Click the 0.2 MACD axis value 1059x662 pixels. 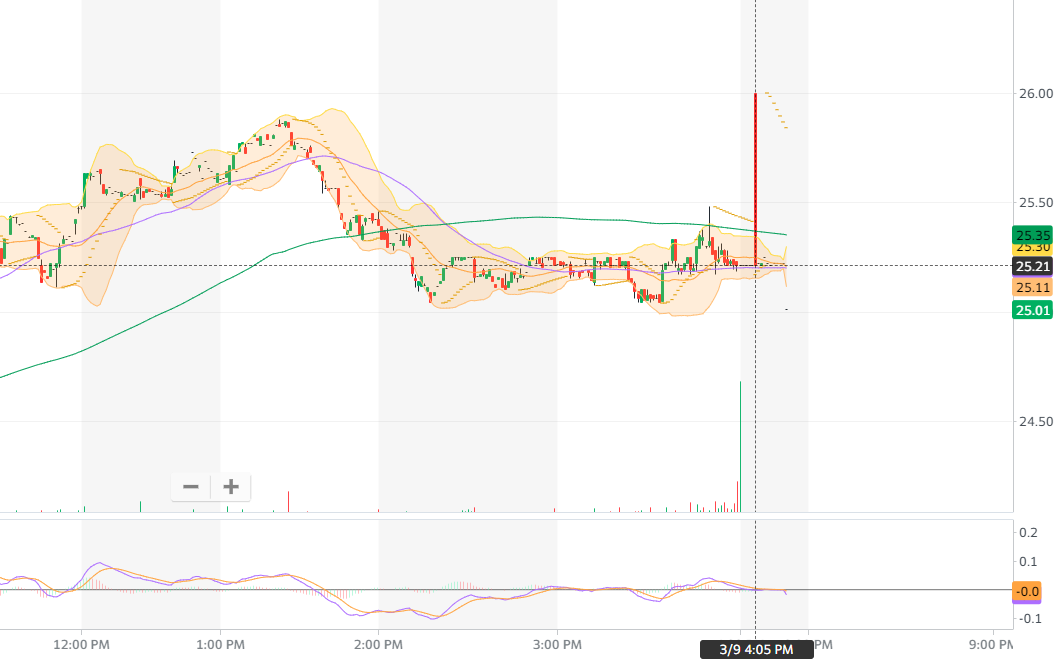pos(1028,533)
